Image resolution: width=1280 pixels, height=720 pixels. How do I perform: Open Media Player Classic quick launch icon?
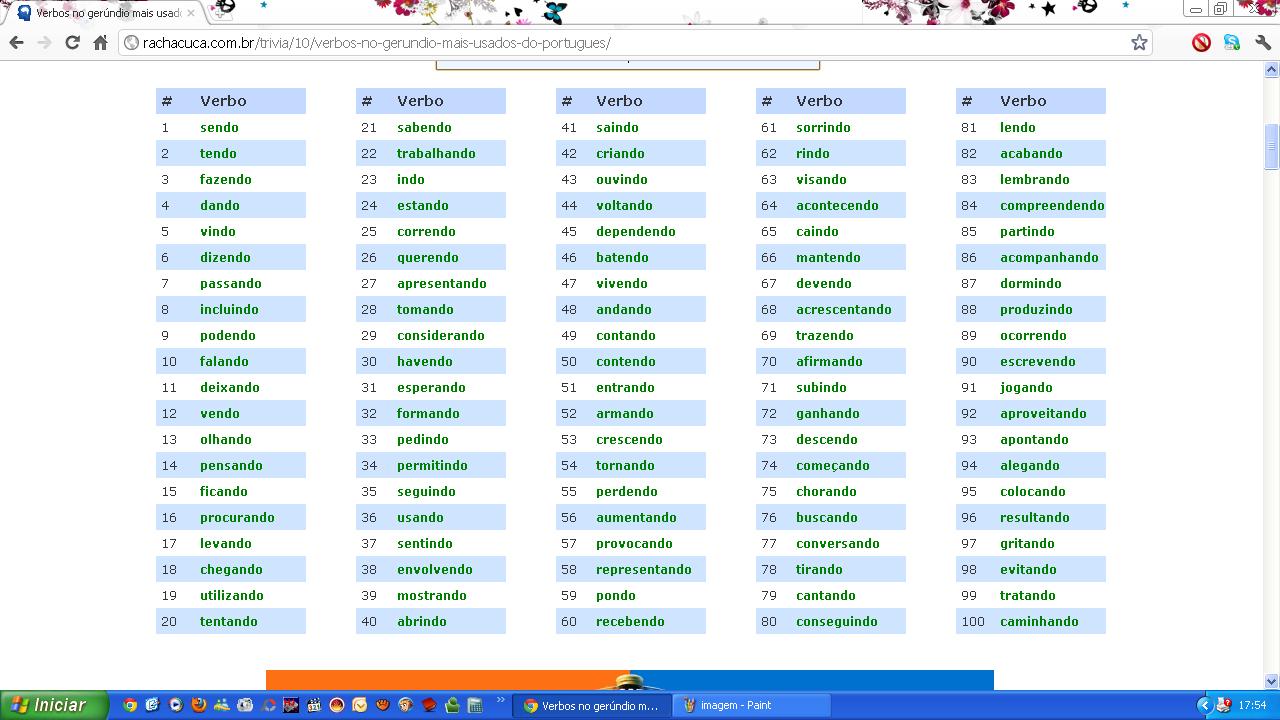click(x=314, y=705)
